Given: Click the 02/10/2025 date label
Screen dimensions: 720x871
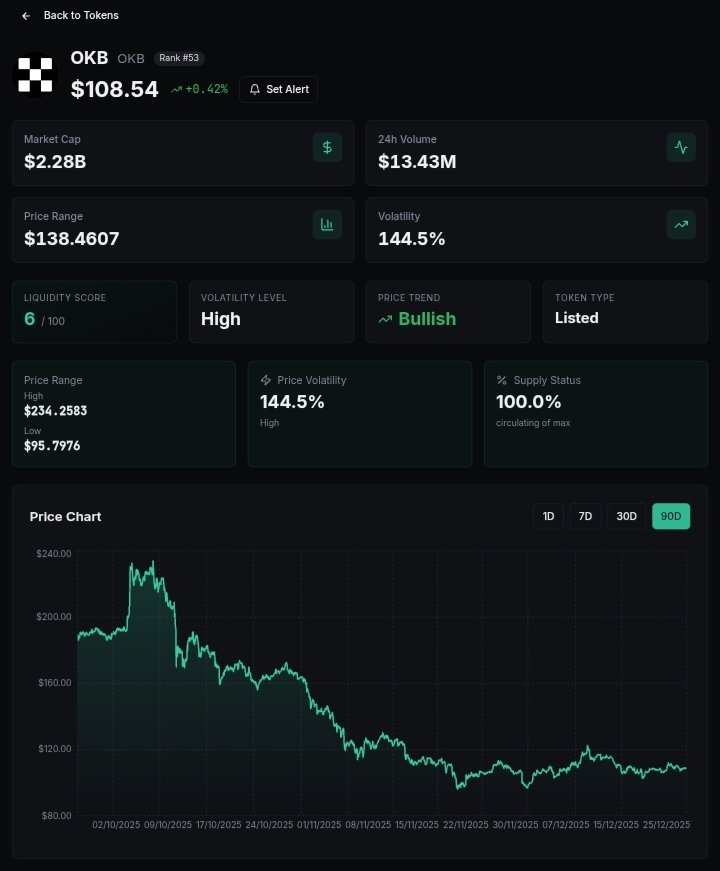Looking at the screenshot, I should click(116, 825).
